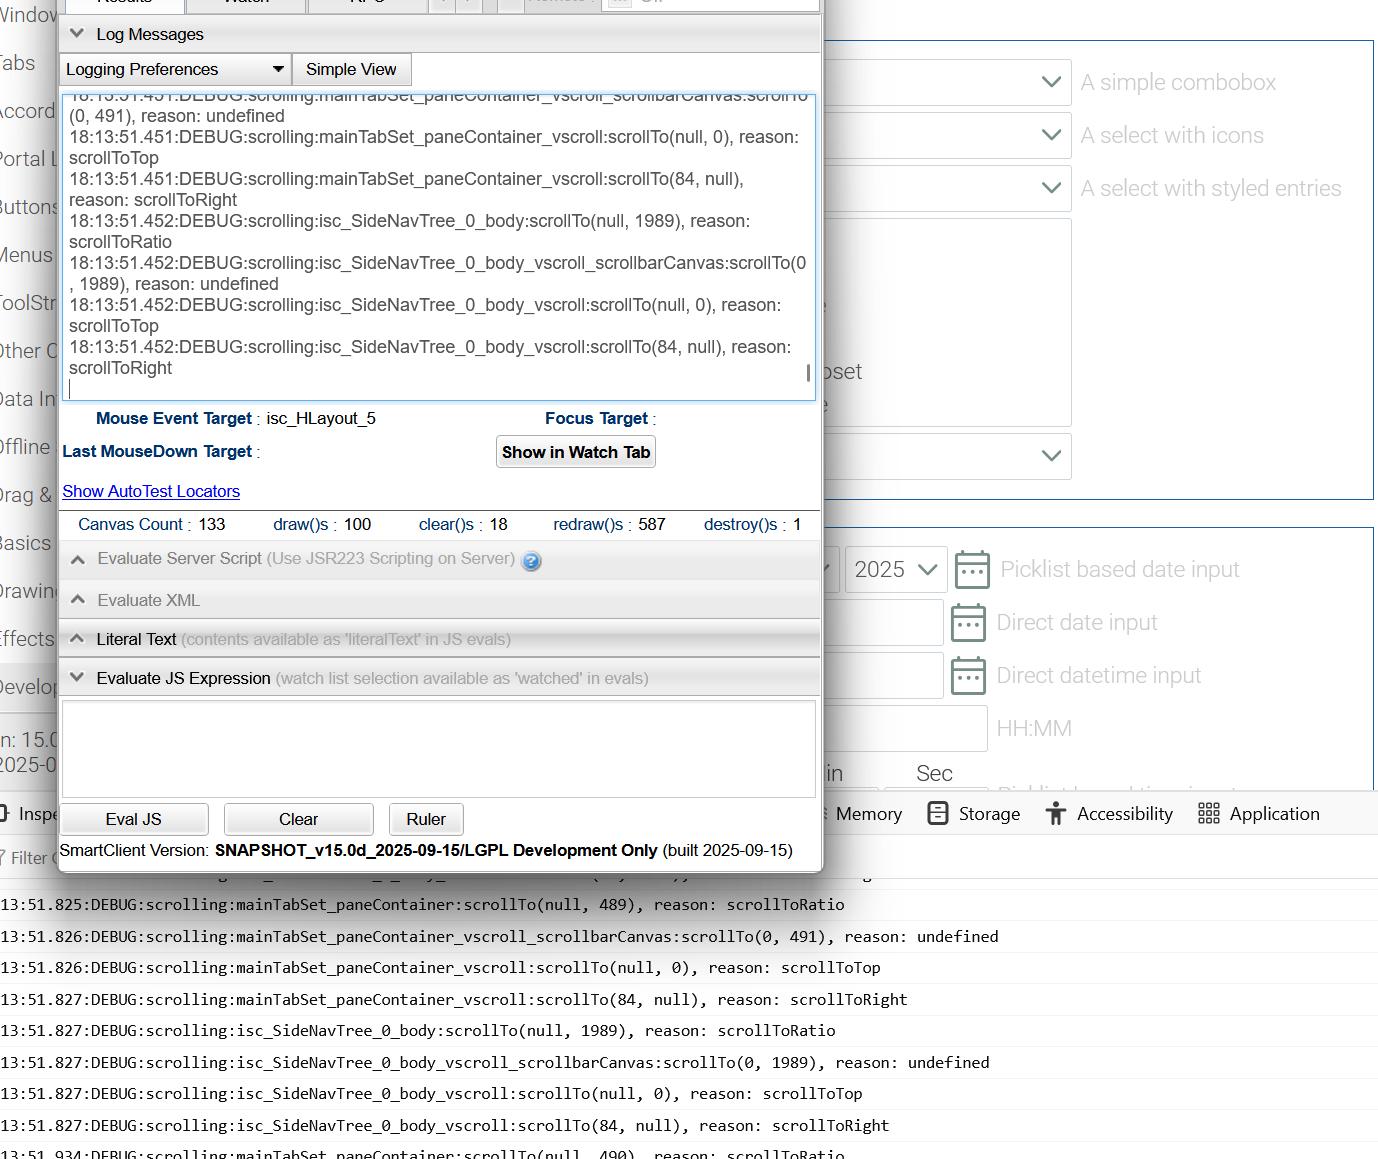This screenshot has width=1378, height=1159.
Task: Click the 'A simple combobox' label
Action: point(1178,82)
